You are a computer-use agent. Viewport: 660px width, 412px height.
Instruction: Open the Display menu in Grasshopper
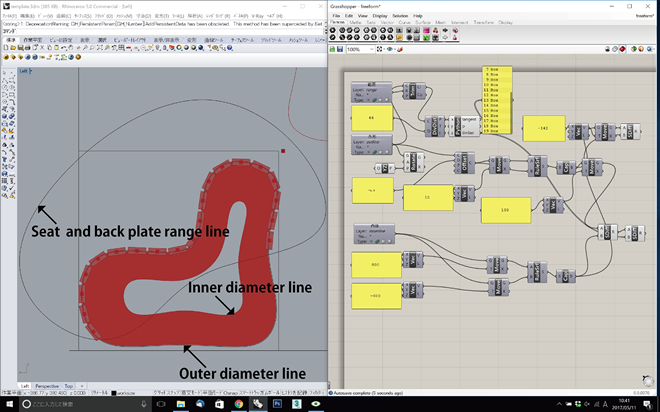[380, 16]
